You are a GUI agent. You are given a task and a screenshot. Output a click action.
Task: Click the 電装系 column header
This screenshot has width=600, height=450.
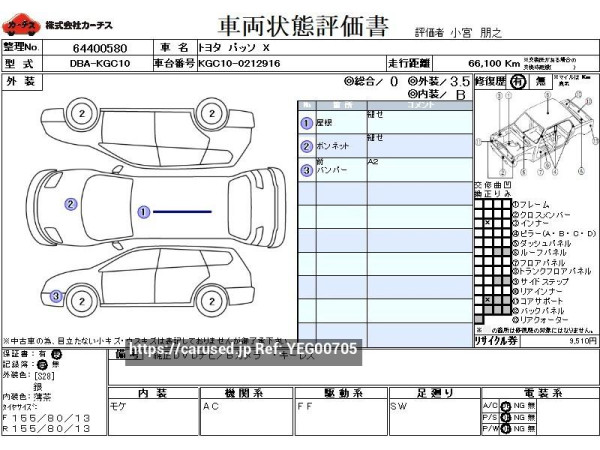[x=534, y=392]
